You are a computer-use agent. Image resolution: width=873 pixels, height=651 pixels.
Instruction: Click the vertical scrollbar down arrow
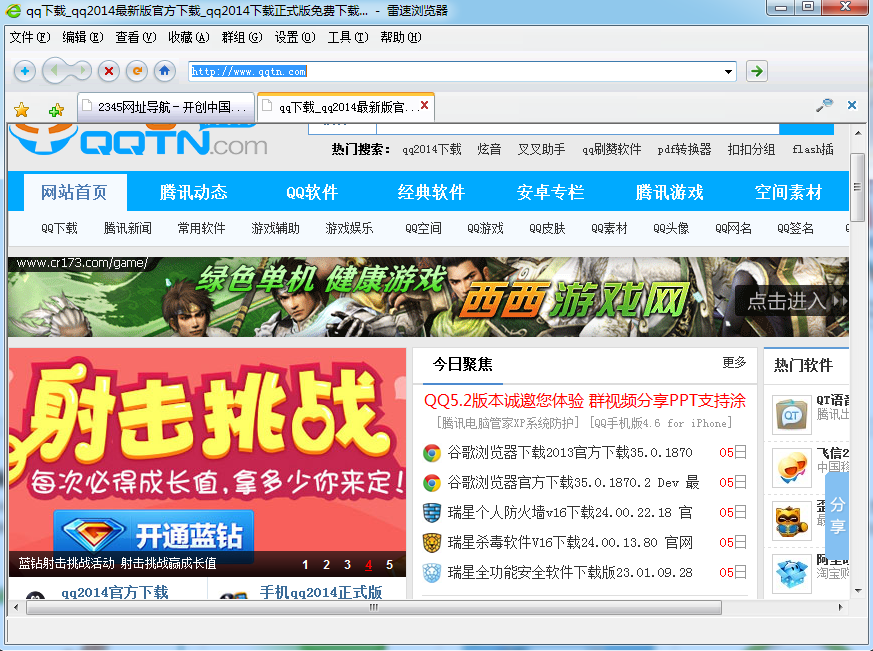857,591
